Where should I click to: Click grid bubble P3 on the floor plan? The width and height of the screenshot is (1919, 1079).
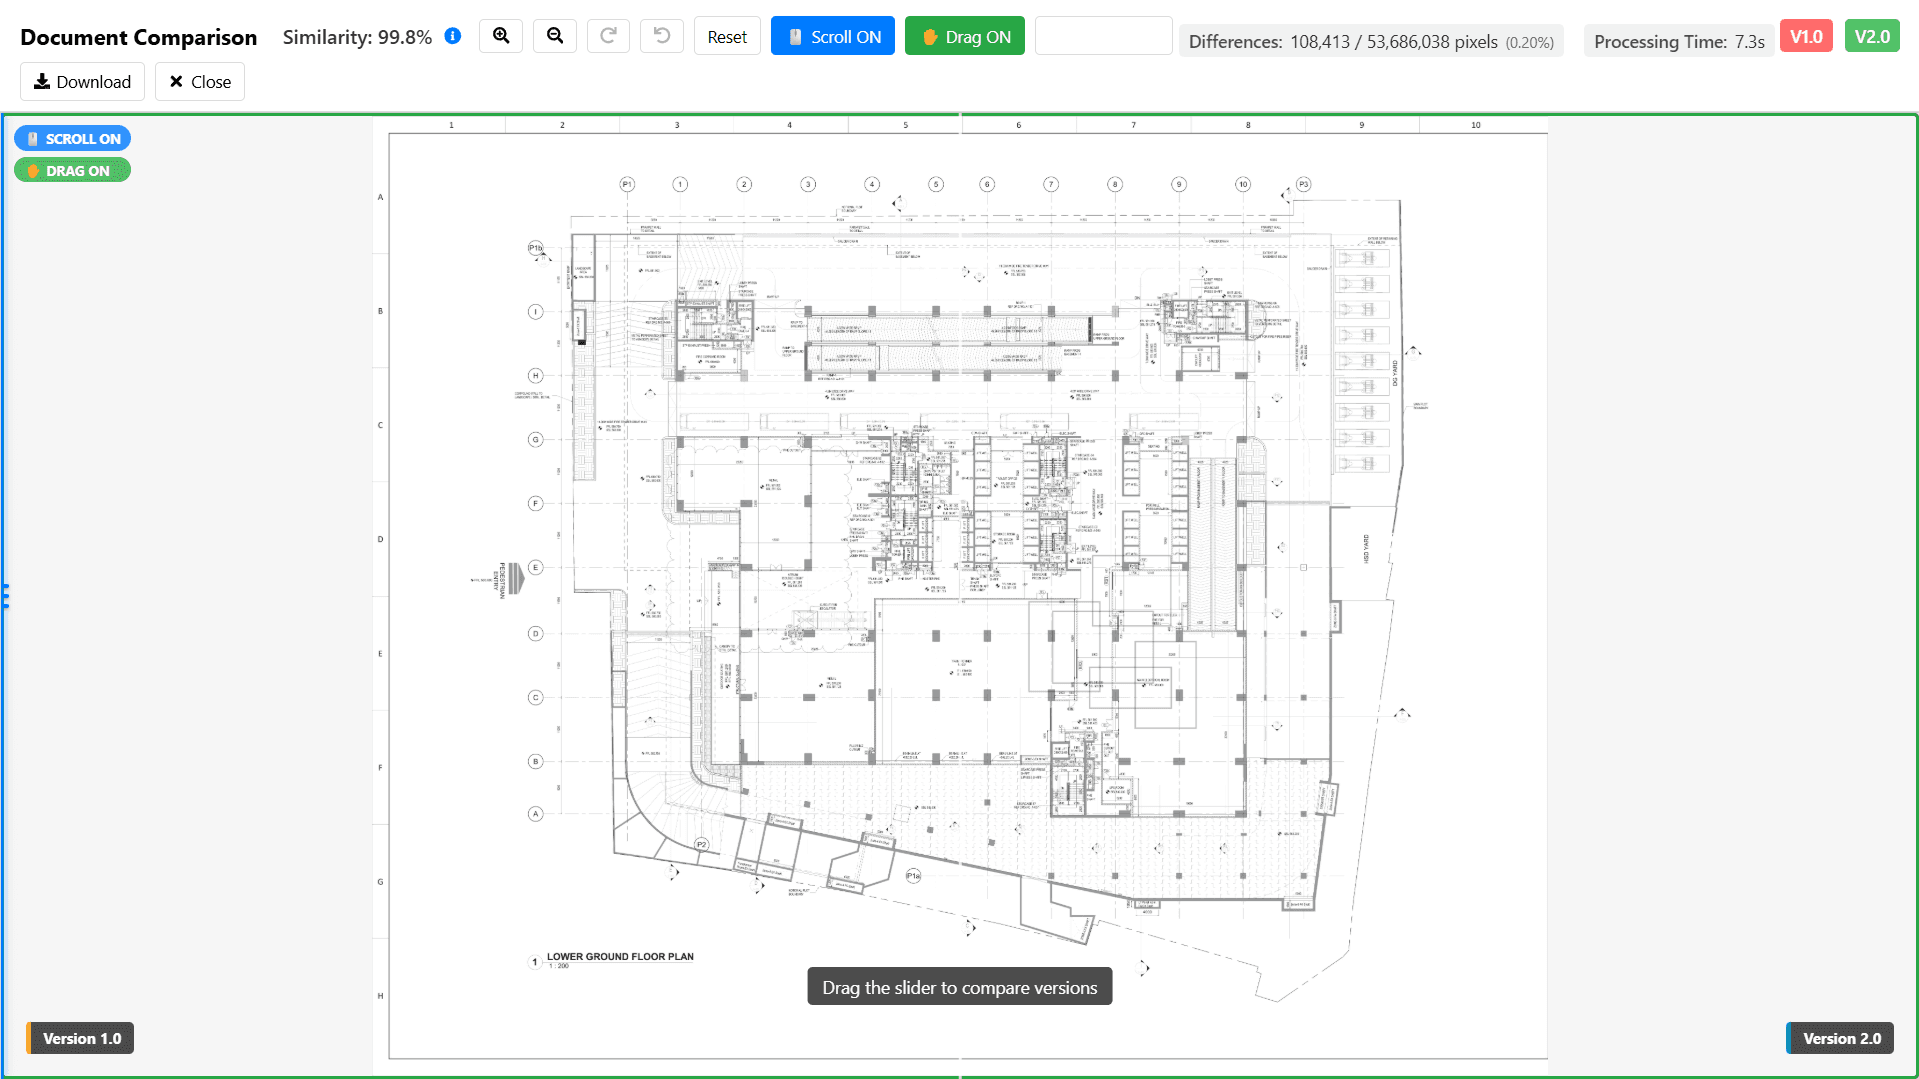(x=1303, y=184)
